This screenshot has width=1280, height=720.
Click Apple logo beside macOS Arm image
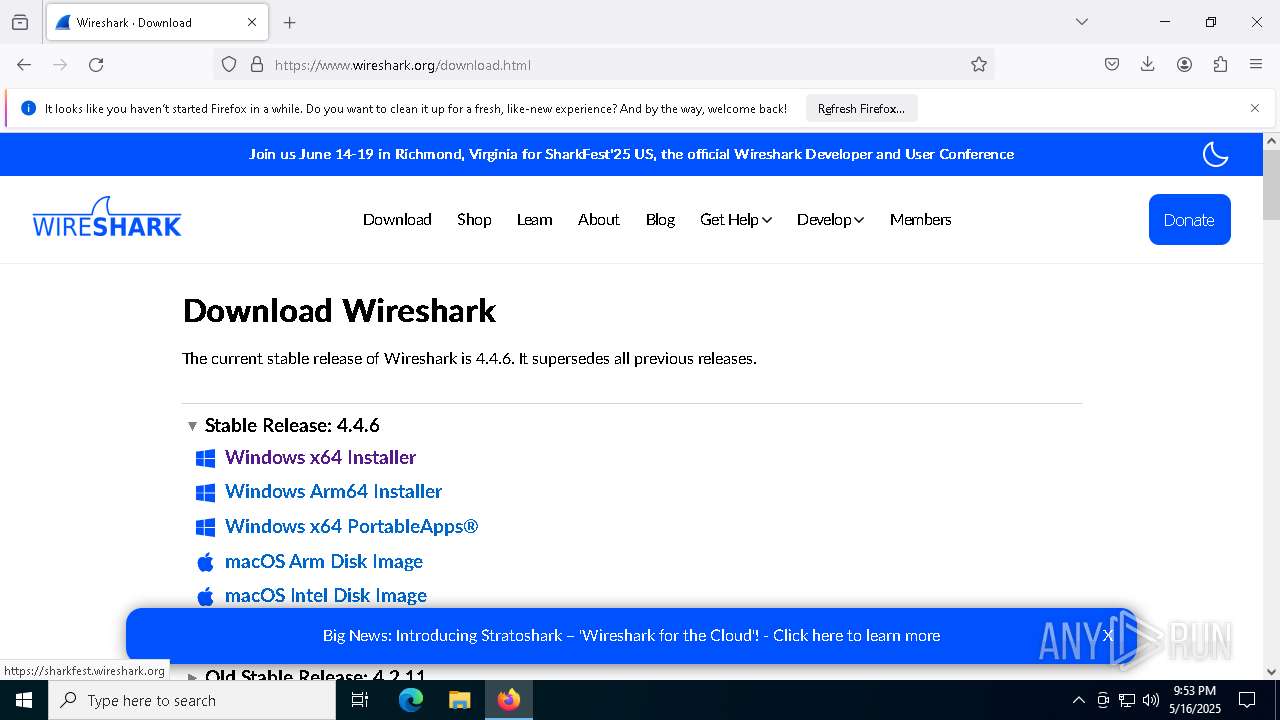tap(205, 561)
